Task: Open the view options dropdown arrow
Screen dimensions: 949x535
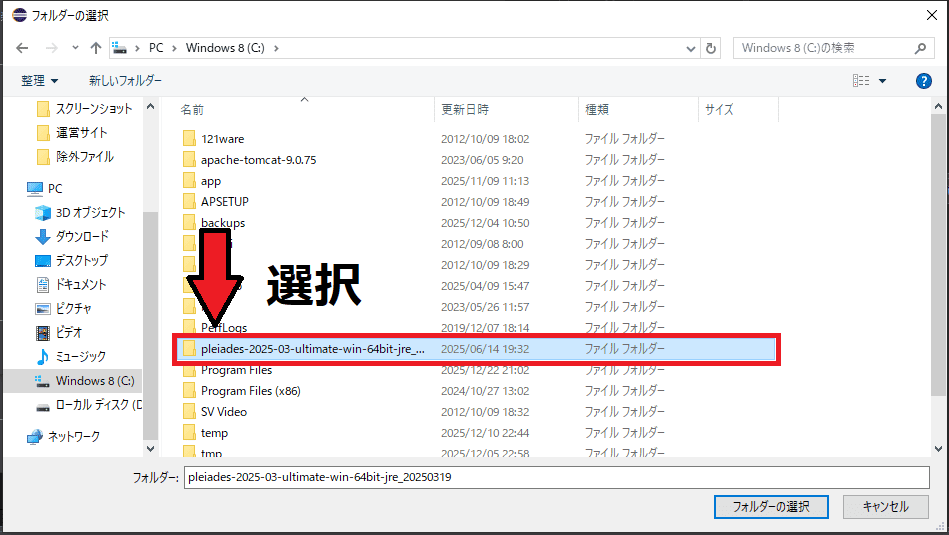Action: (882, 80)
